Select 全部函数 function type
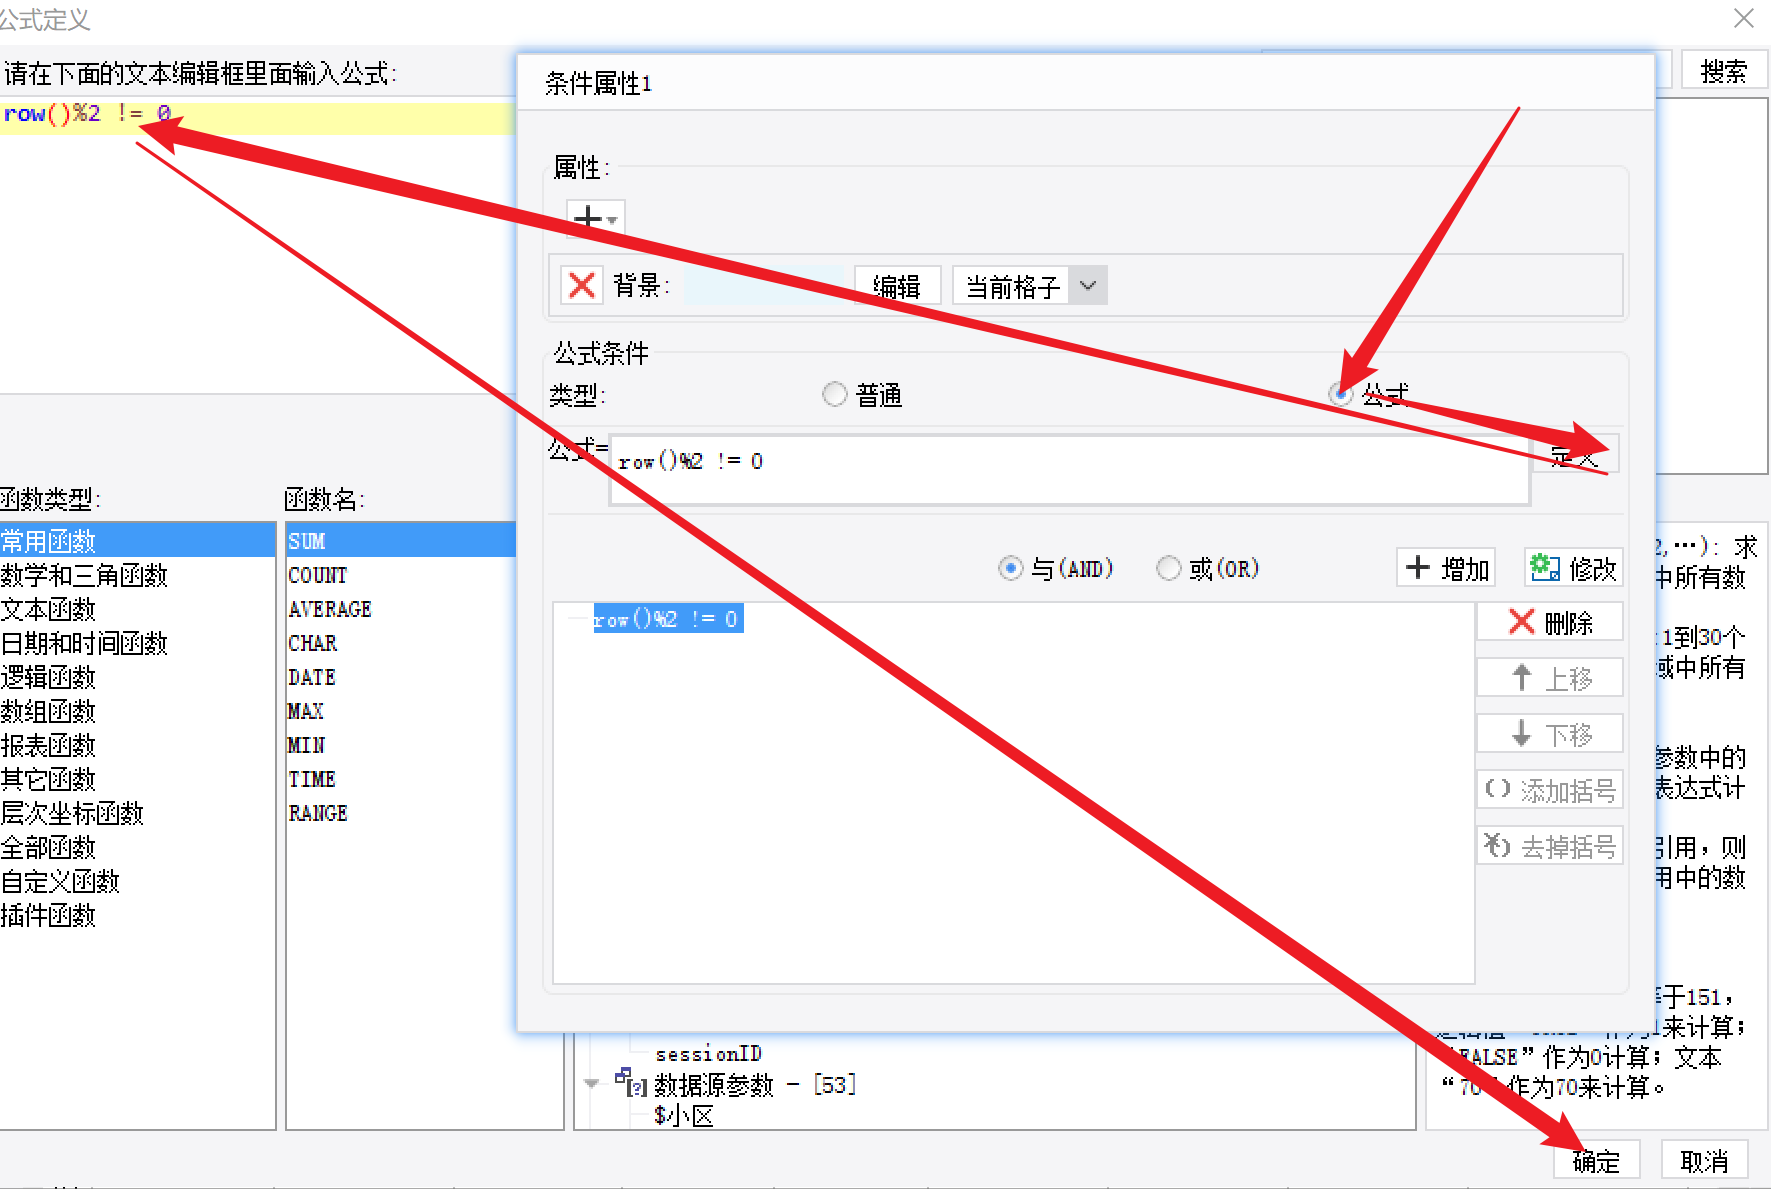The height and width of the screenshot is (1189, 1771). 137,847
